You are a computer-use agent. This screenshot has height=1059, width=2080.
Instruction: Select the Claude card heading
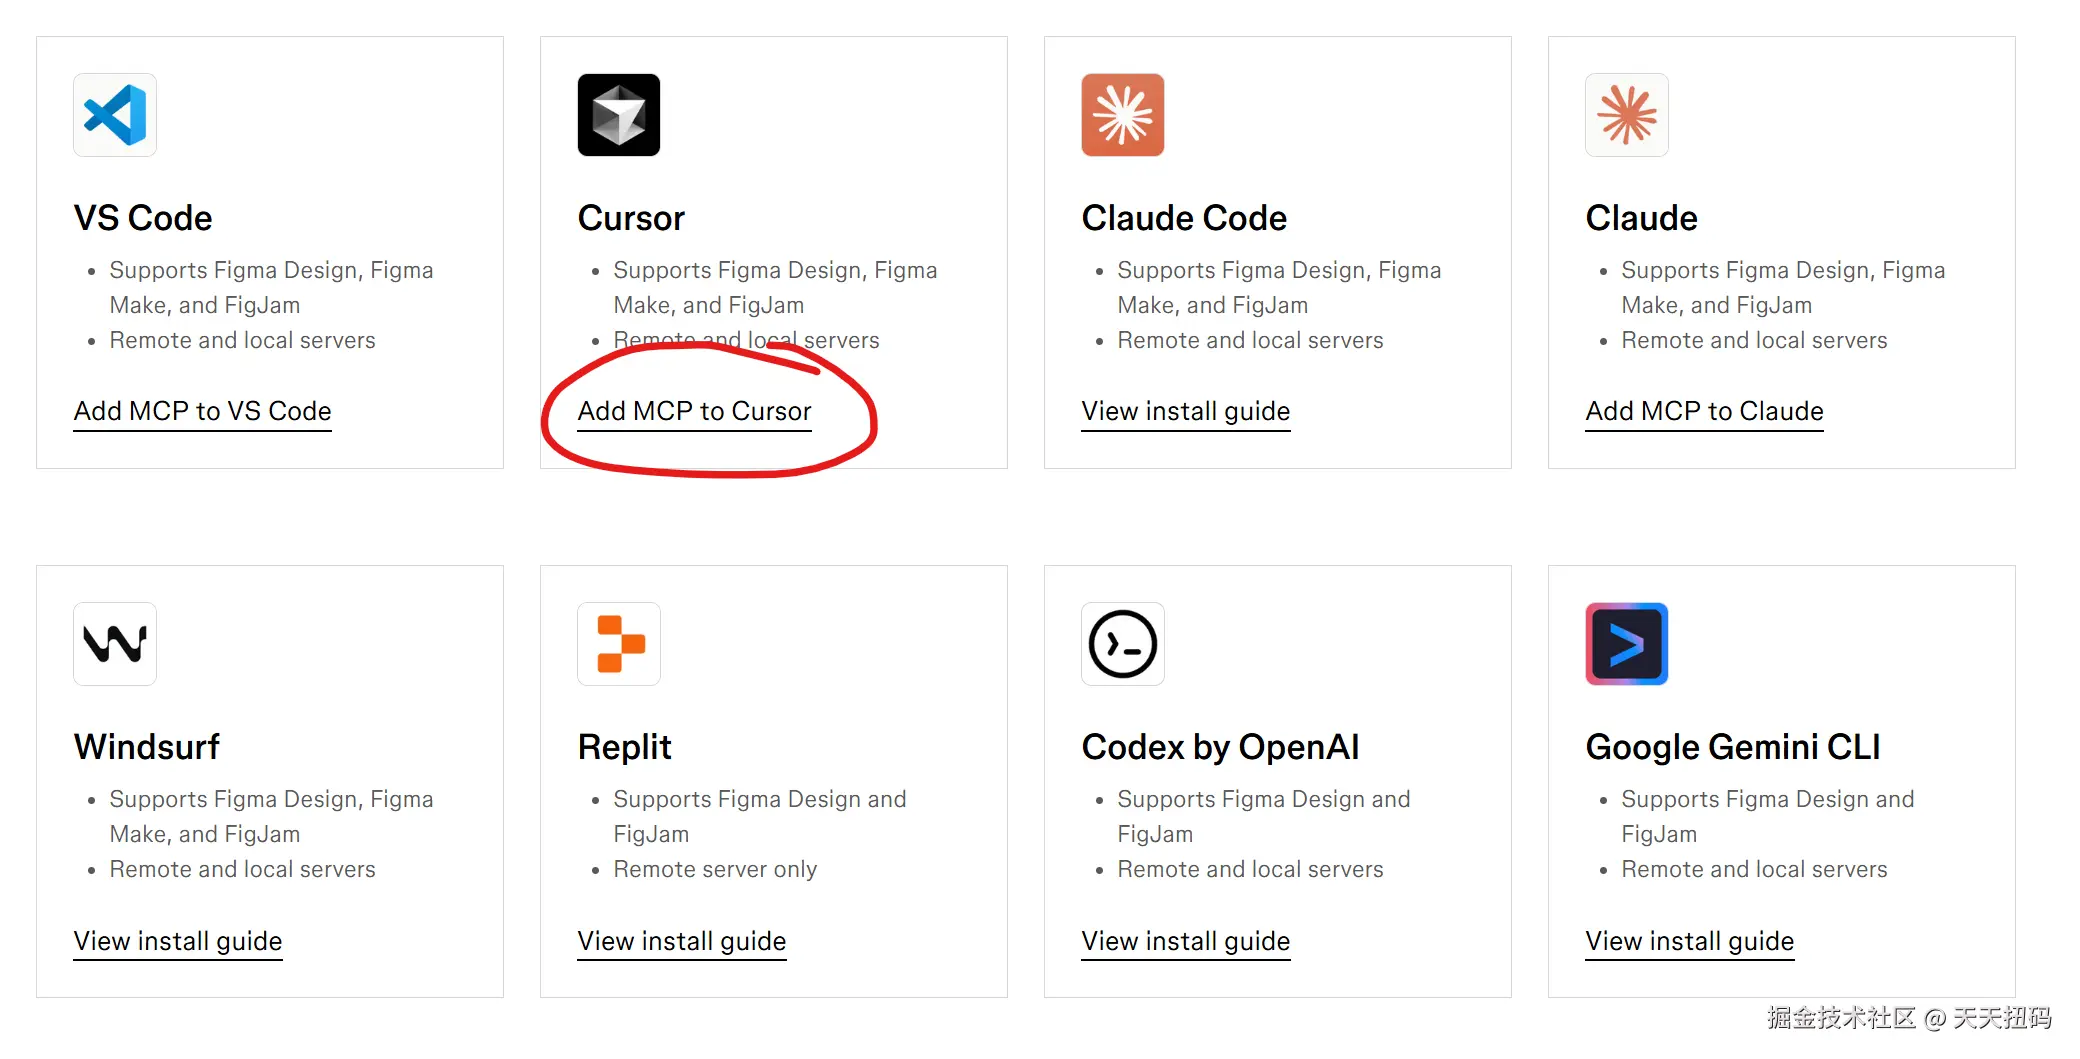pyautogui.click(x=1642, y=218)
